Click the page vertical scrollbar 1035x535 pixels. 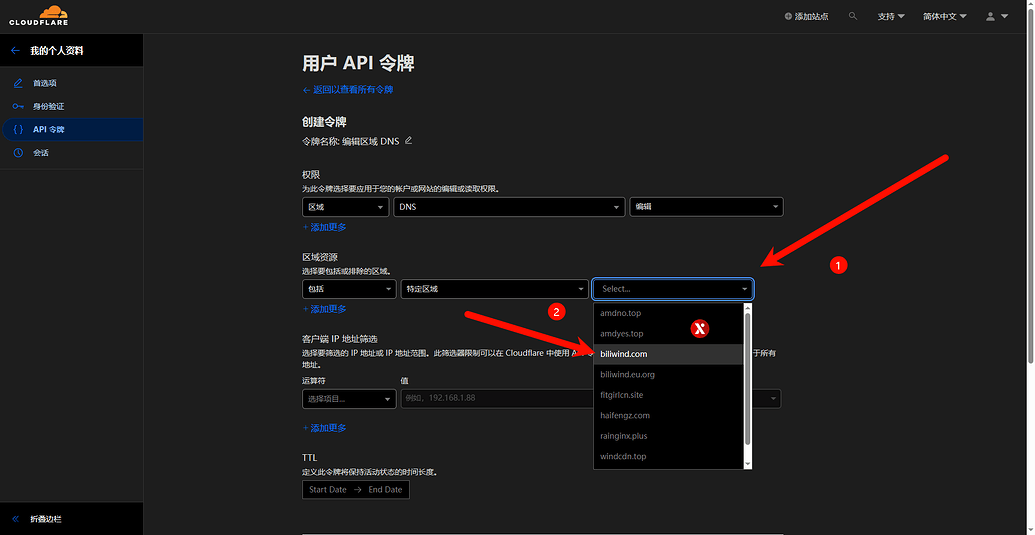(x=1030, y=187)
